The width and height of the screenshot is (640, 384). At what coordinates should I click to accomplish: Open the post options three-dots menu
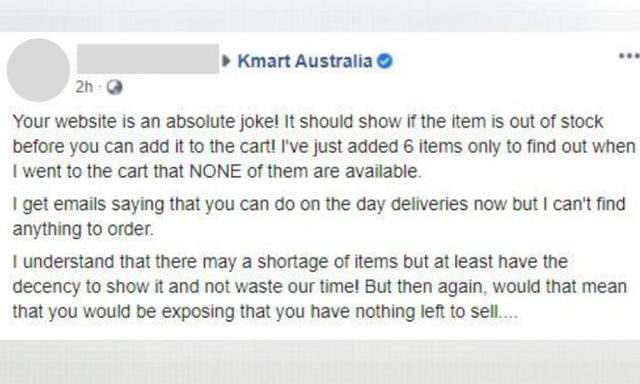[629, 55]
